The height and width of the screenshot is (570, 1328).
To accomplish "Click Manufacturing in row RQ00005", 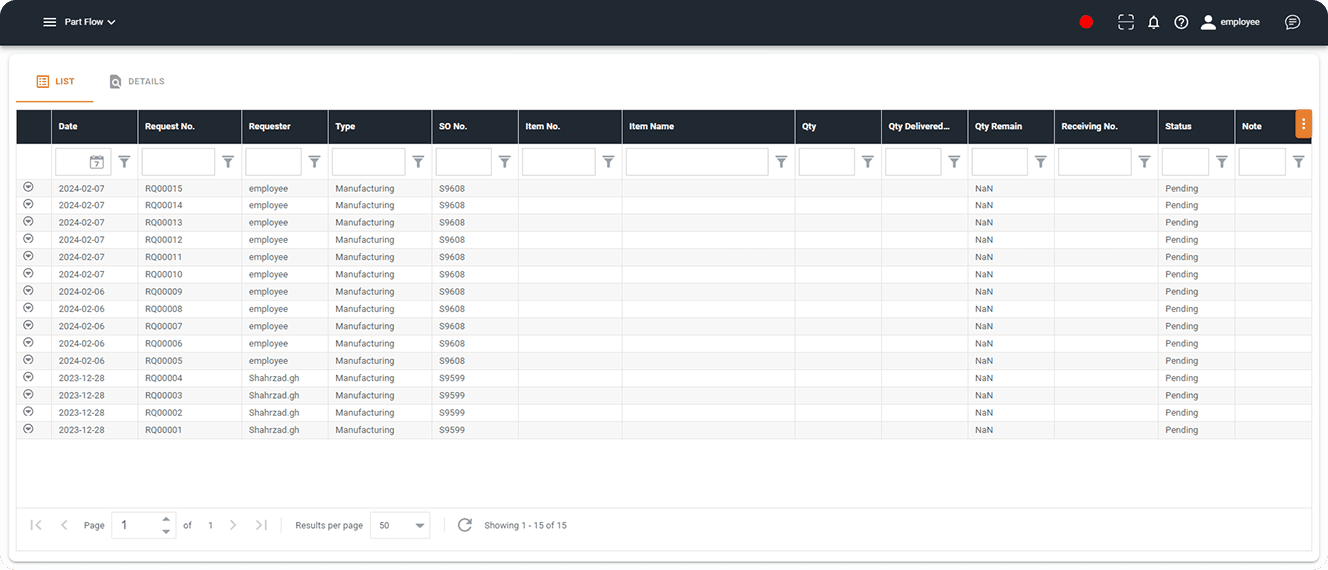I will click(365, 361).
